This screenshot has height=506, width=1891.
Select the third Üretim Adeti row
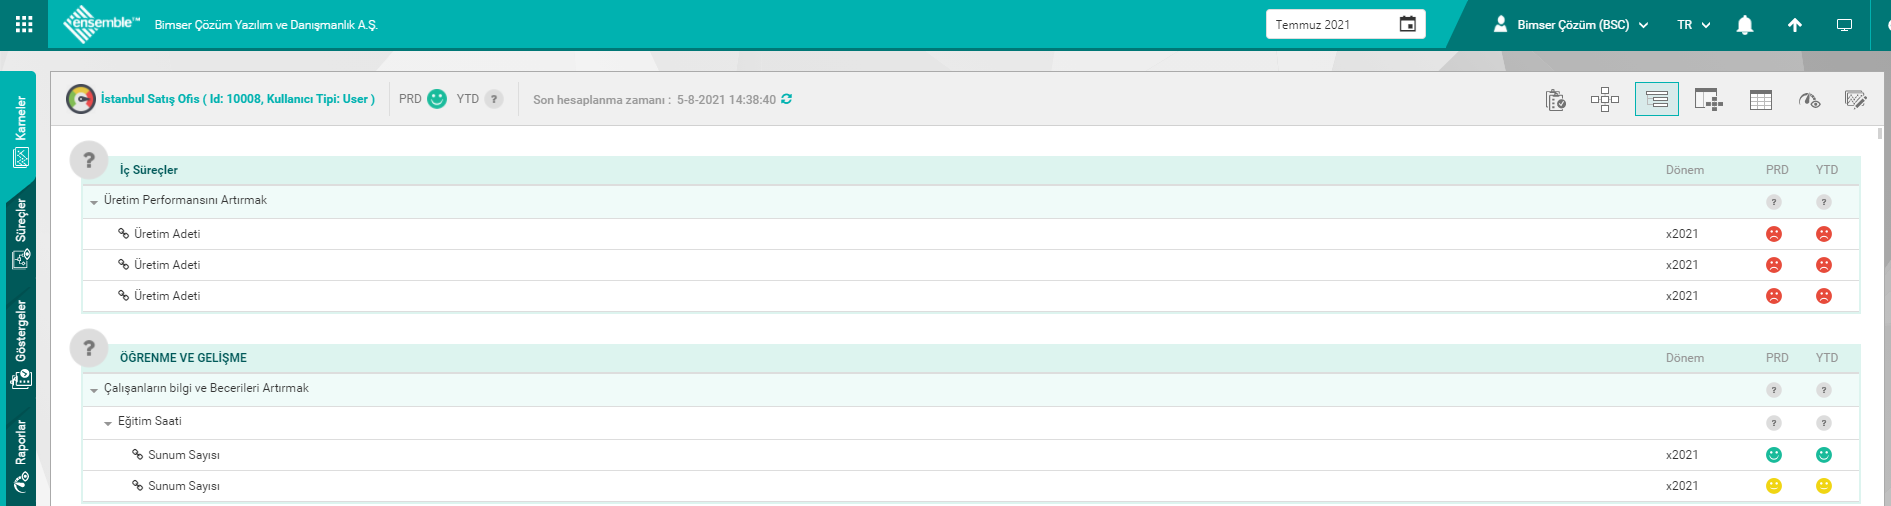tap(971, 296)
